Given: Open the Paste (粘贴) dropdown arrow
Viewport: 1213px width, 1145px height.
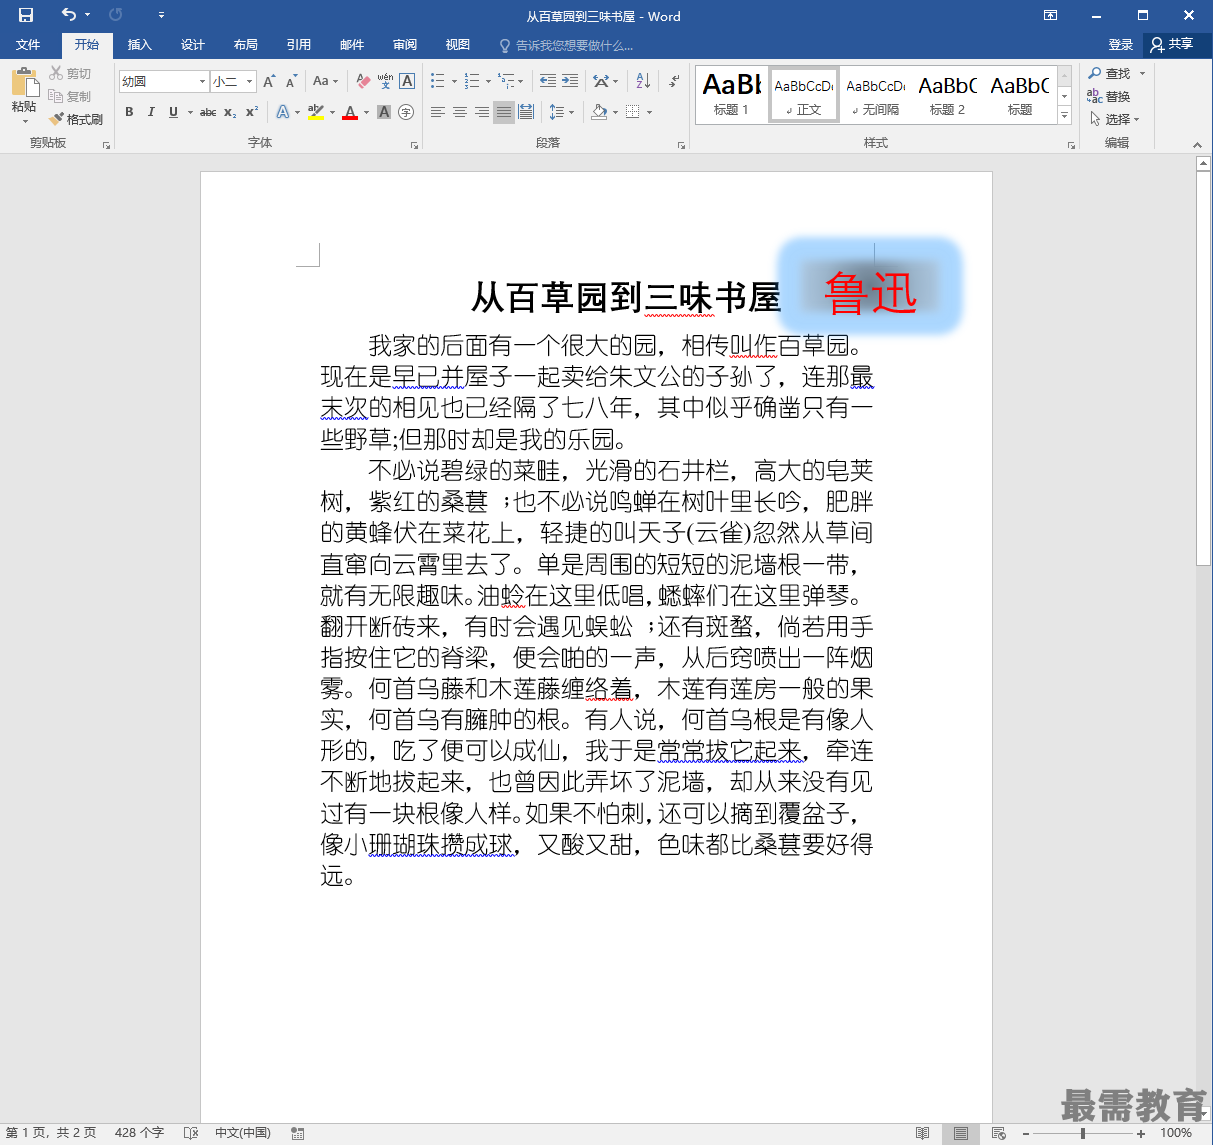Looking at the screenshot, I should click(25, 122).
